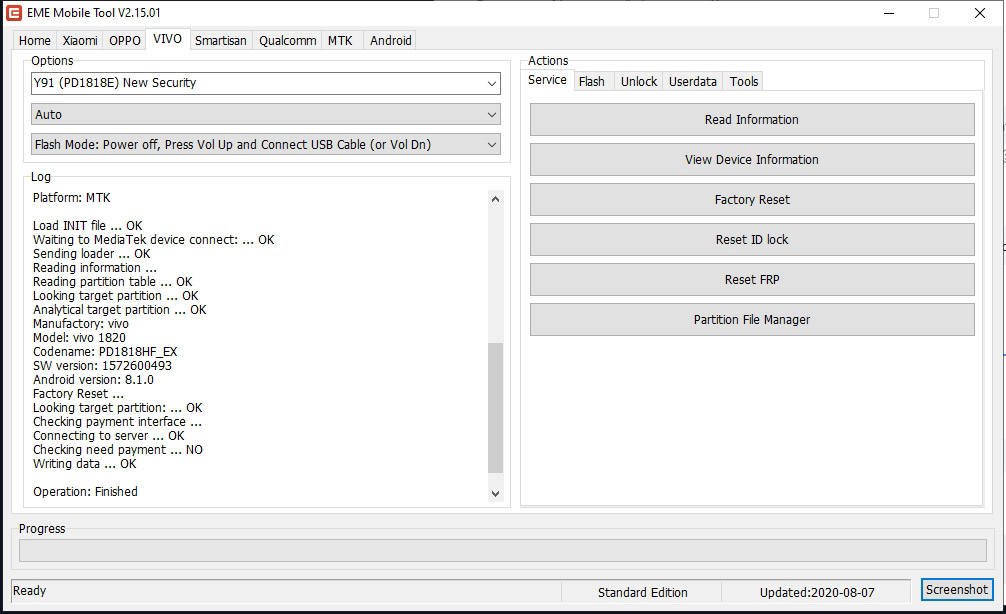Open the Tools actions tab
The image size is (1006, 614).
pyautogui.click(x=744, y=81)
